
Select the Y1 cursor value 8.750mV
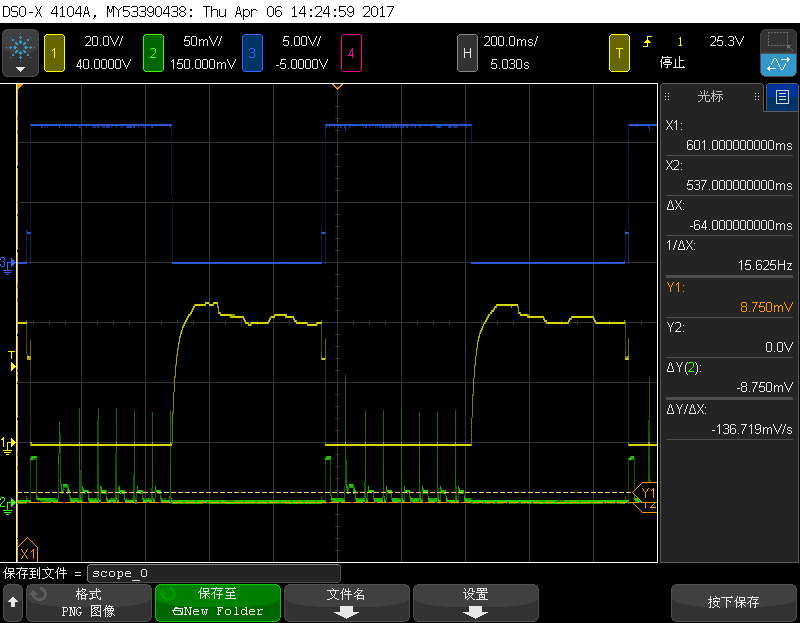(x=766, y=307)
